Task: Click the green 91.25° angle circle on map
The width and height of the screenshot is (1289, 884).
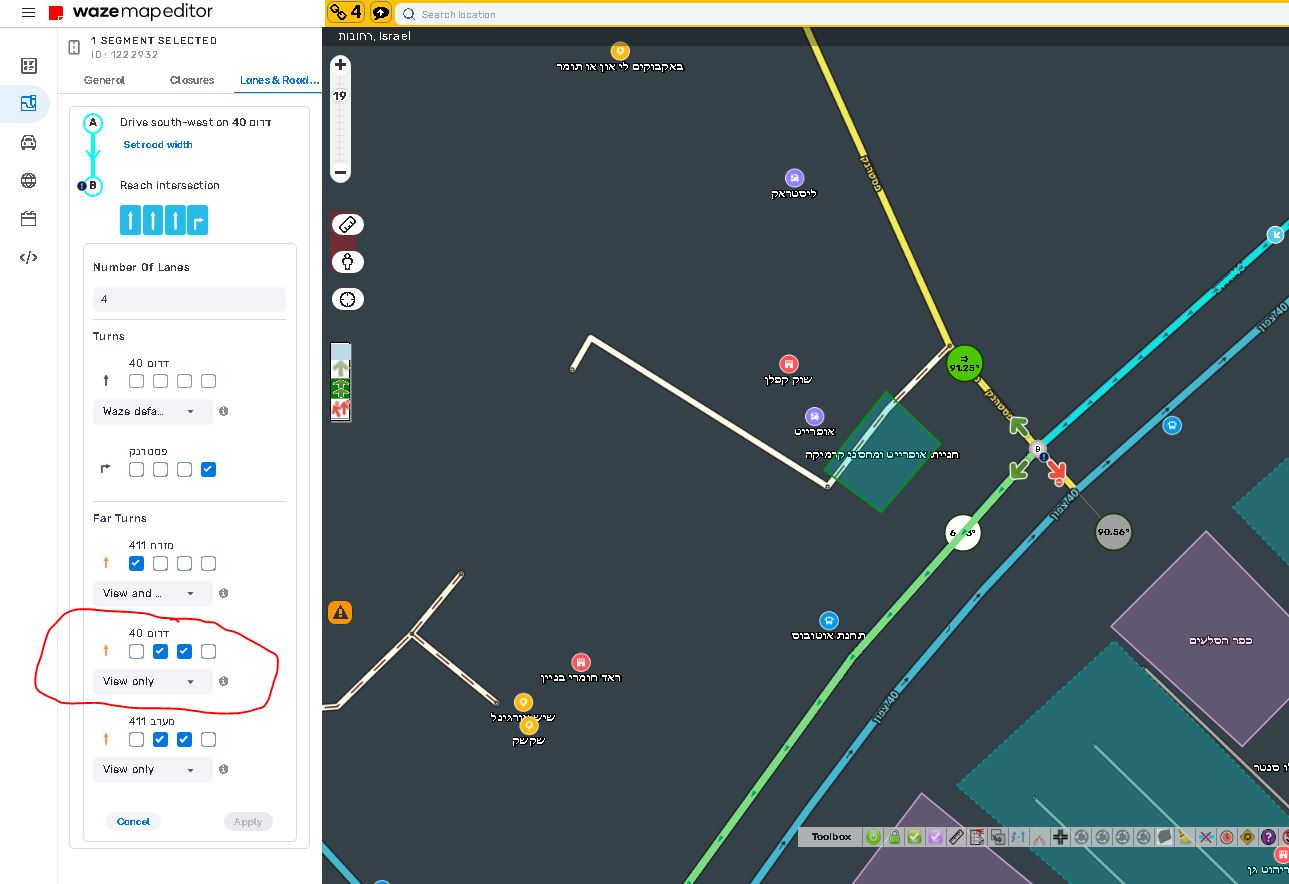Action: [x=964, y=363]
